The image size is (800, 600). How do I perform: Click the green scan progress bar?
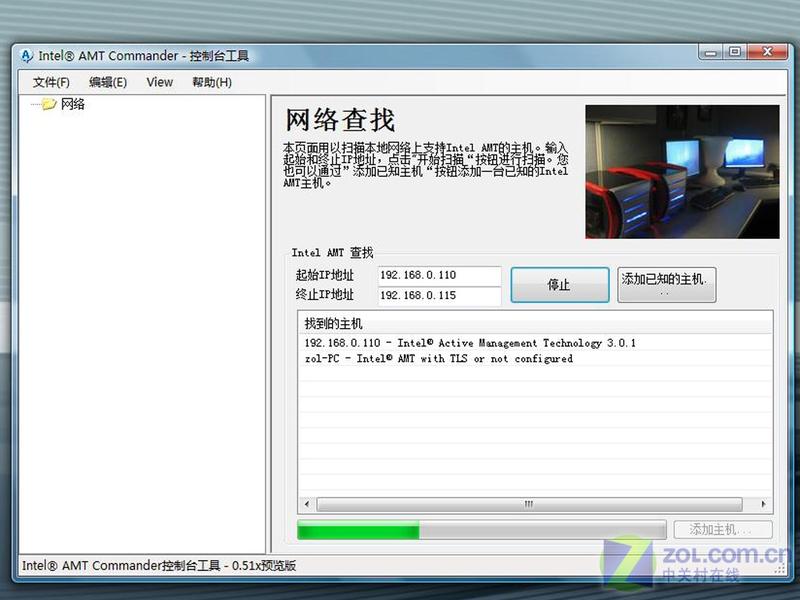(481, 530)
